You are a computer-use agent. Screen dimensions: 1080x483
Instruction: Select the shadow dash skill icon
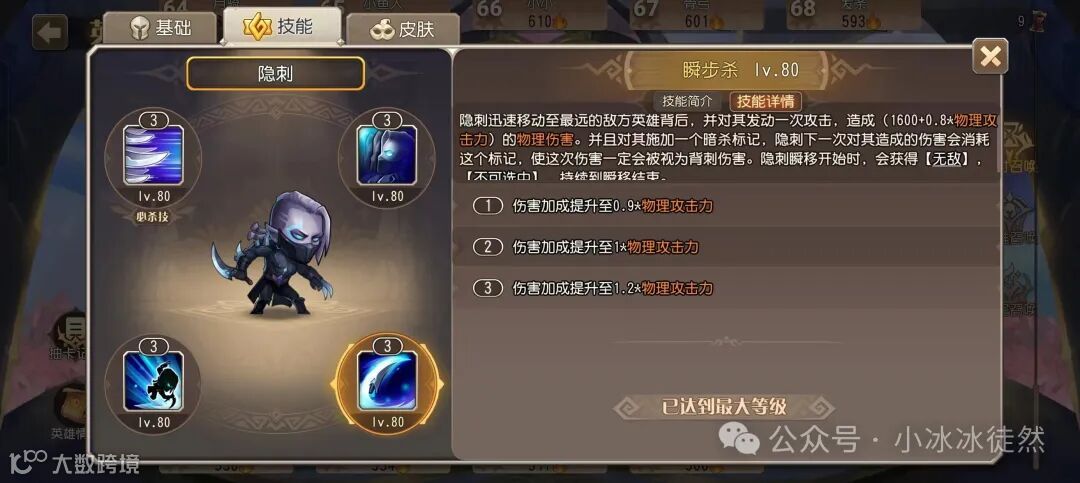point(153,381)
